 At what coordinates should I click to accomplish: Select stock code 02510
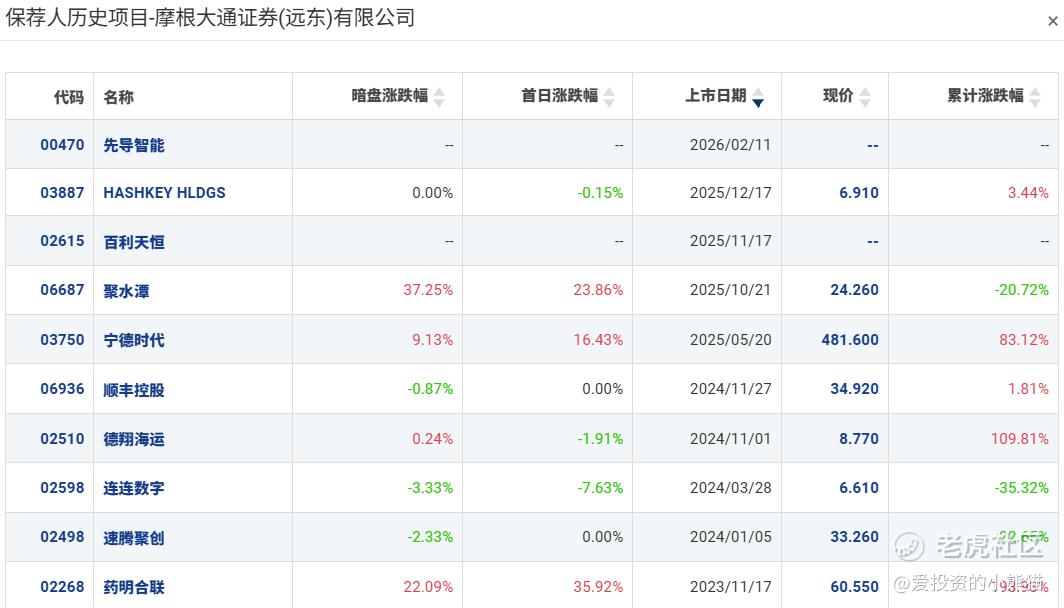(x=62, y=438)
